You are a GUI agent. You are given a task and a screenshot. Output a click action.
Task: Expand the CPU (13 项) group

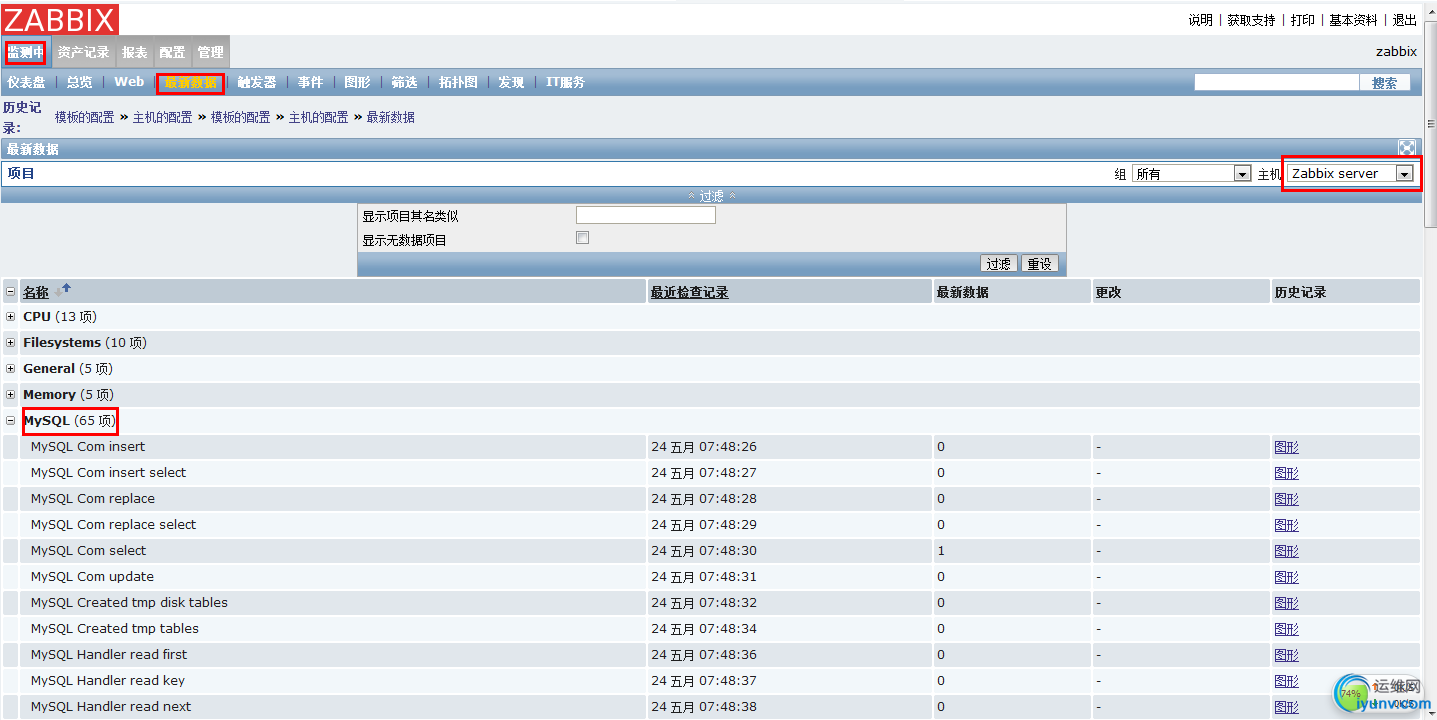pyautogui.click(x=11, y=316)
